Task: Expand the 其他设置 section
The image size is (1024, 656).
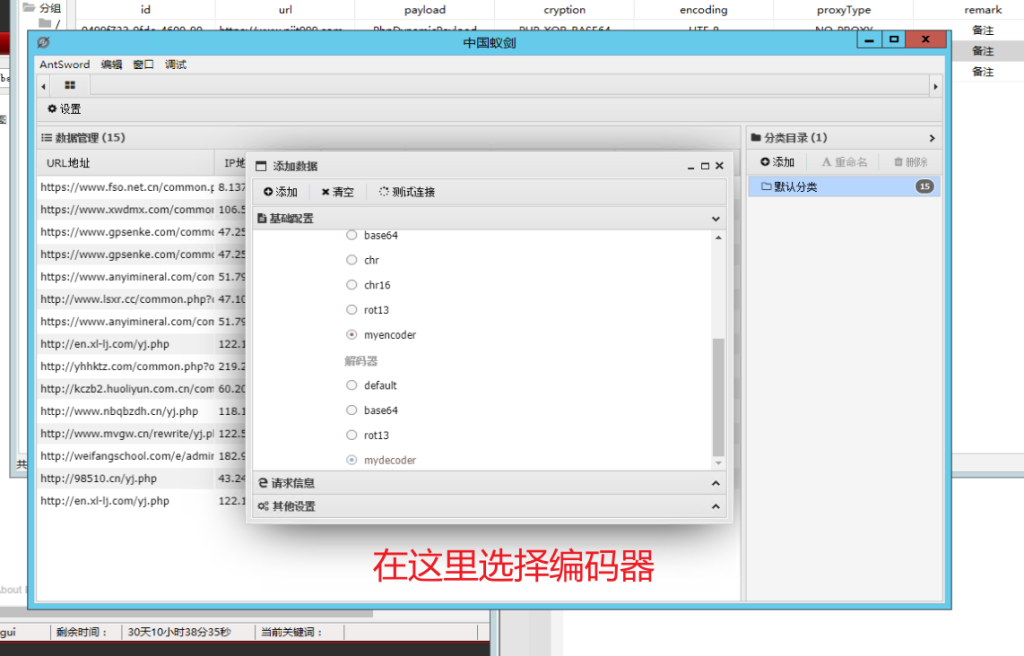Action: pyautogui.click(x=715, y=507)
